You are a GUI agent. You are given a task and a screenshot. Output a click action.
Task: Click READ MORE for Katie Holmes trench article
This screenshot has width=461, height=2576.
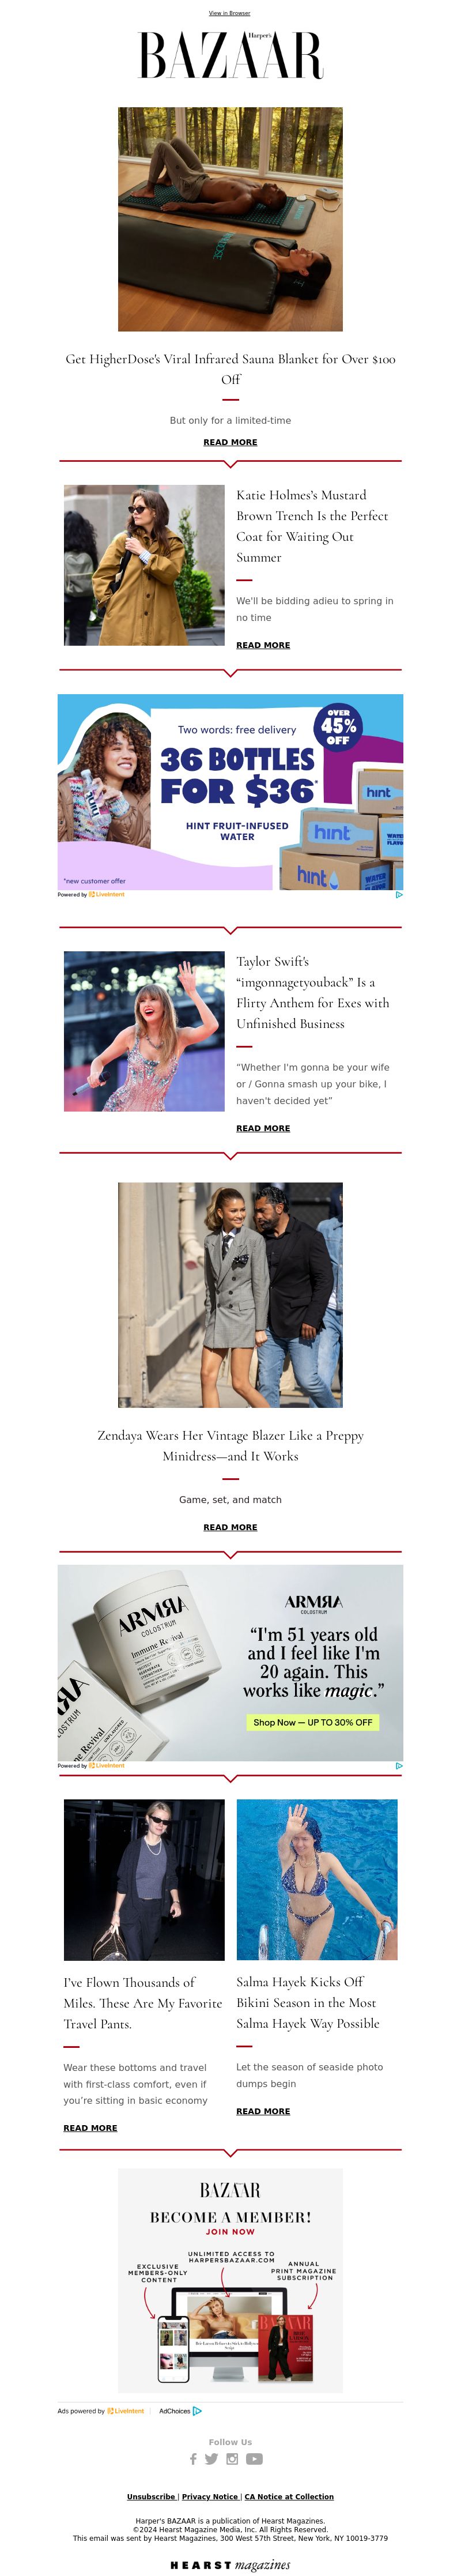click(263, 645)
